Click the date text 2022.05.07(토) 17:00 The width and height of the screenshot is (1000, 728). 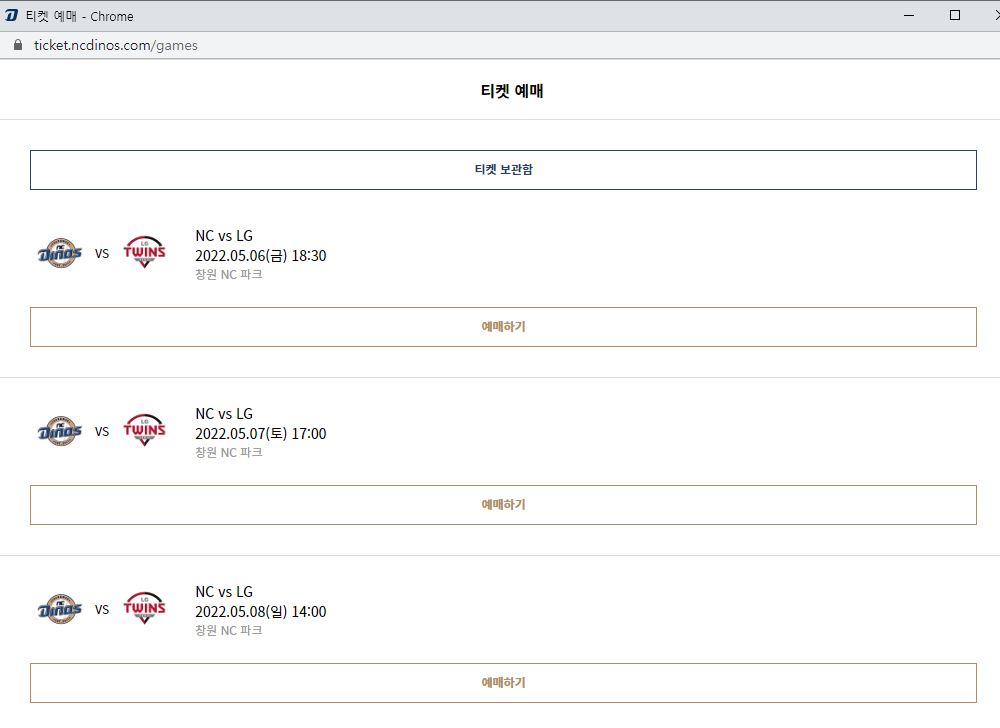click(261, 433)
